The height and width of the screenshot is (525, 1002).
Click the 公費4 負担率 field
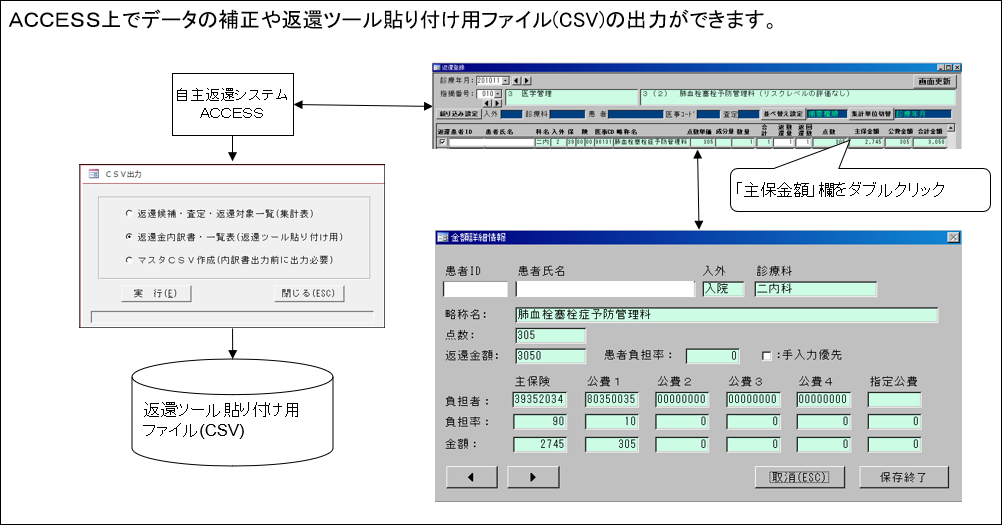(823, 422)
